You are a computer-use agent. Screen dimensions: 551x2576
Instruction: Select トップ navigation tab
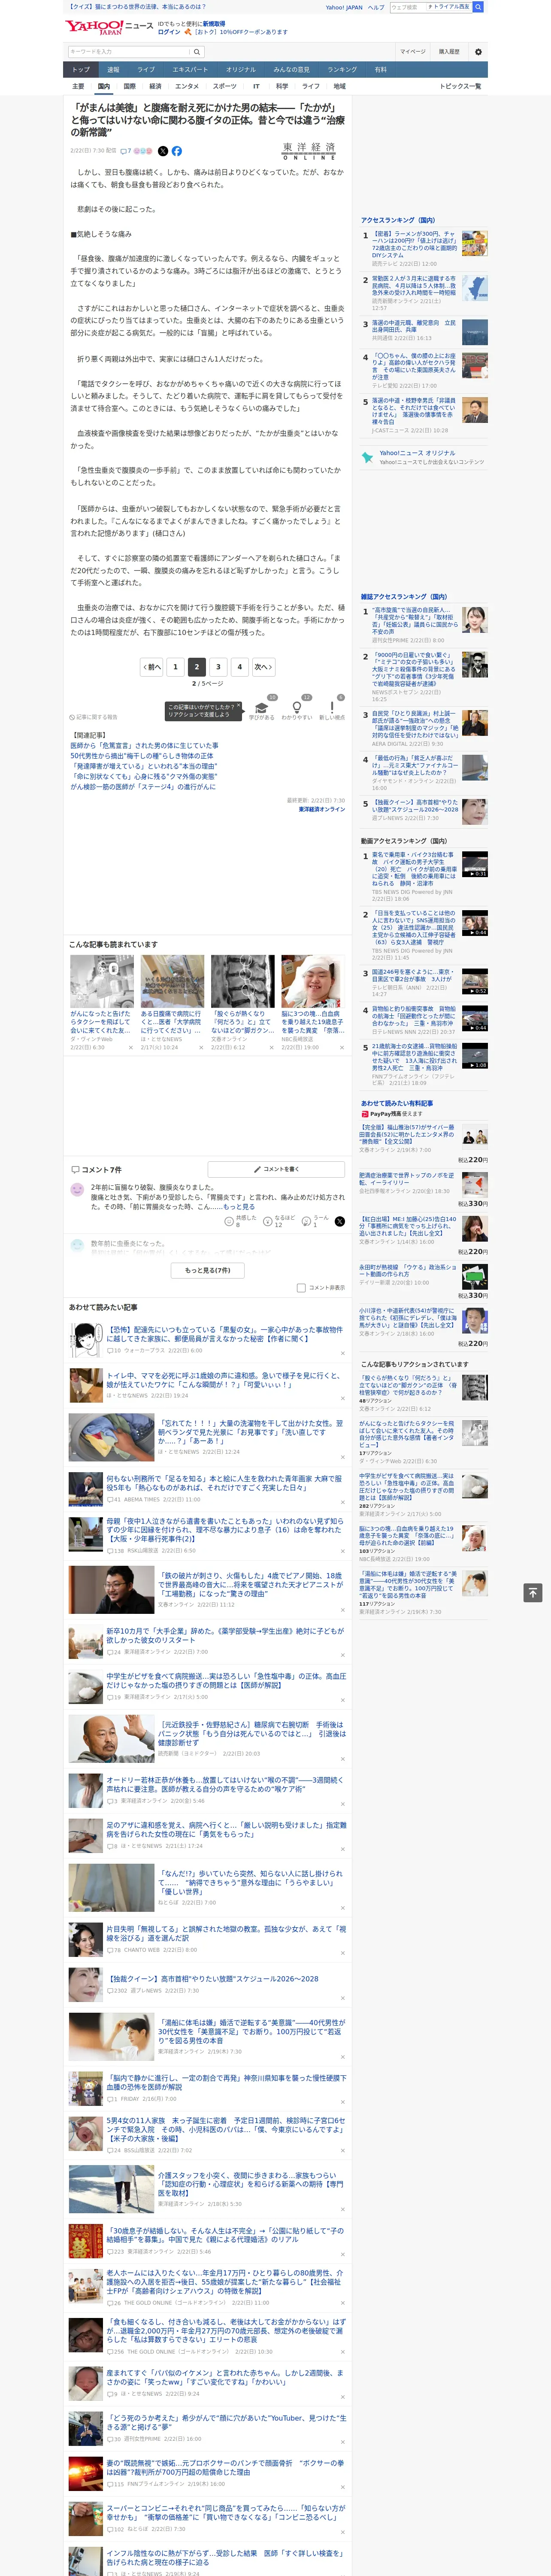click(81, 70)
